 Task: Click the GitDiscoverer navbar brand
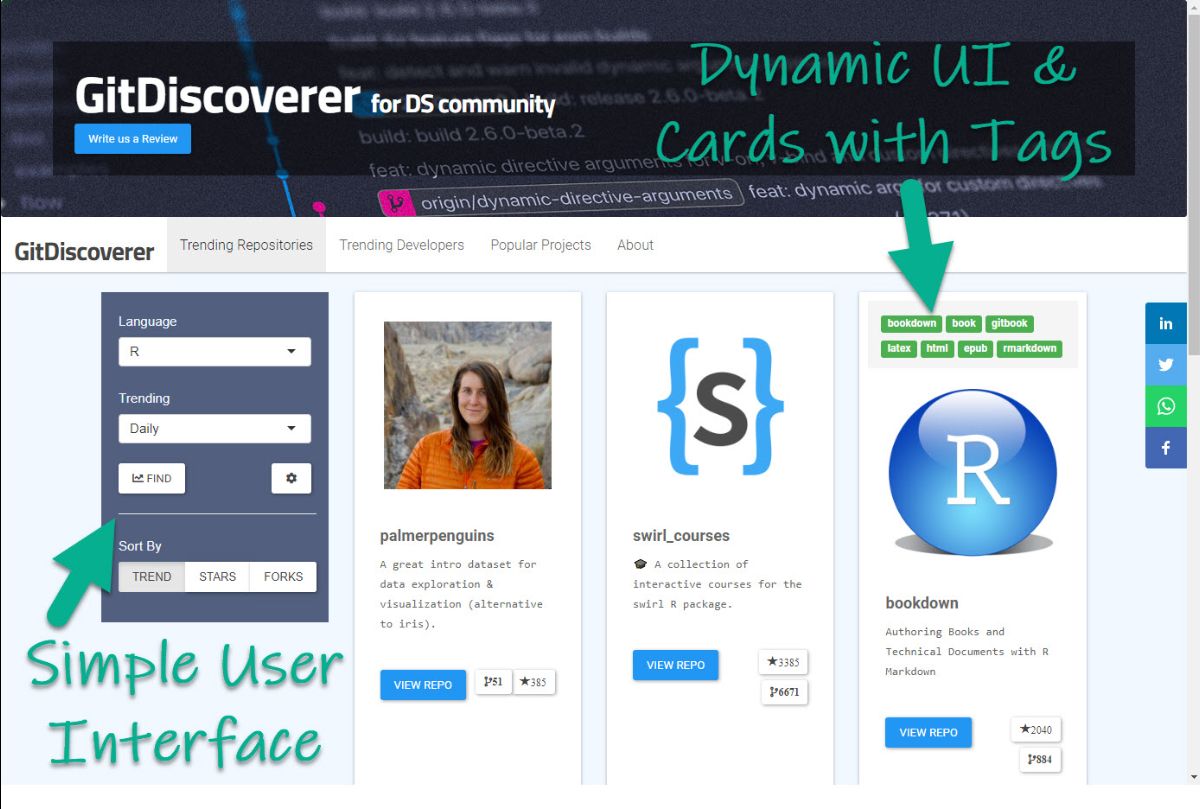click(84, 251)
